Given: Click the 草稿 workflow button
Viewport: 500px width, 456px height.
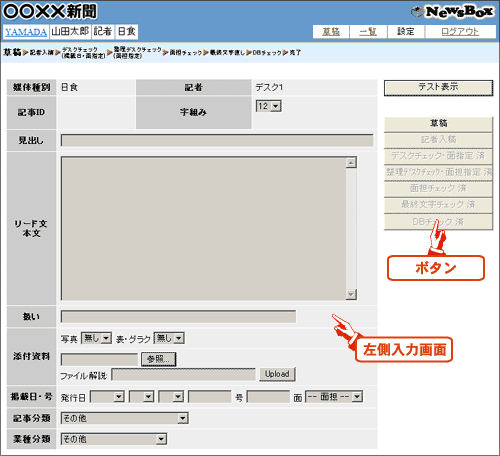Looking at the screenshot, I should 438,124.
